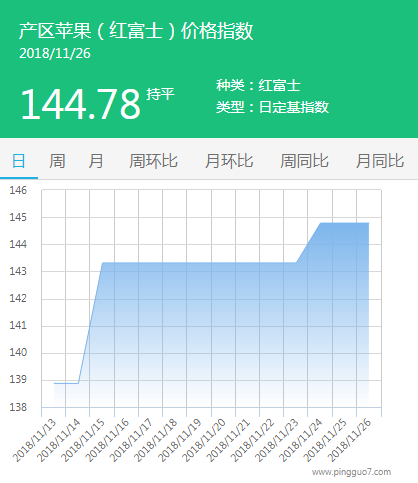Click the y-axis label 142
418x483 pixels.
tap(18, 298)
